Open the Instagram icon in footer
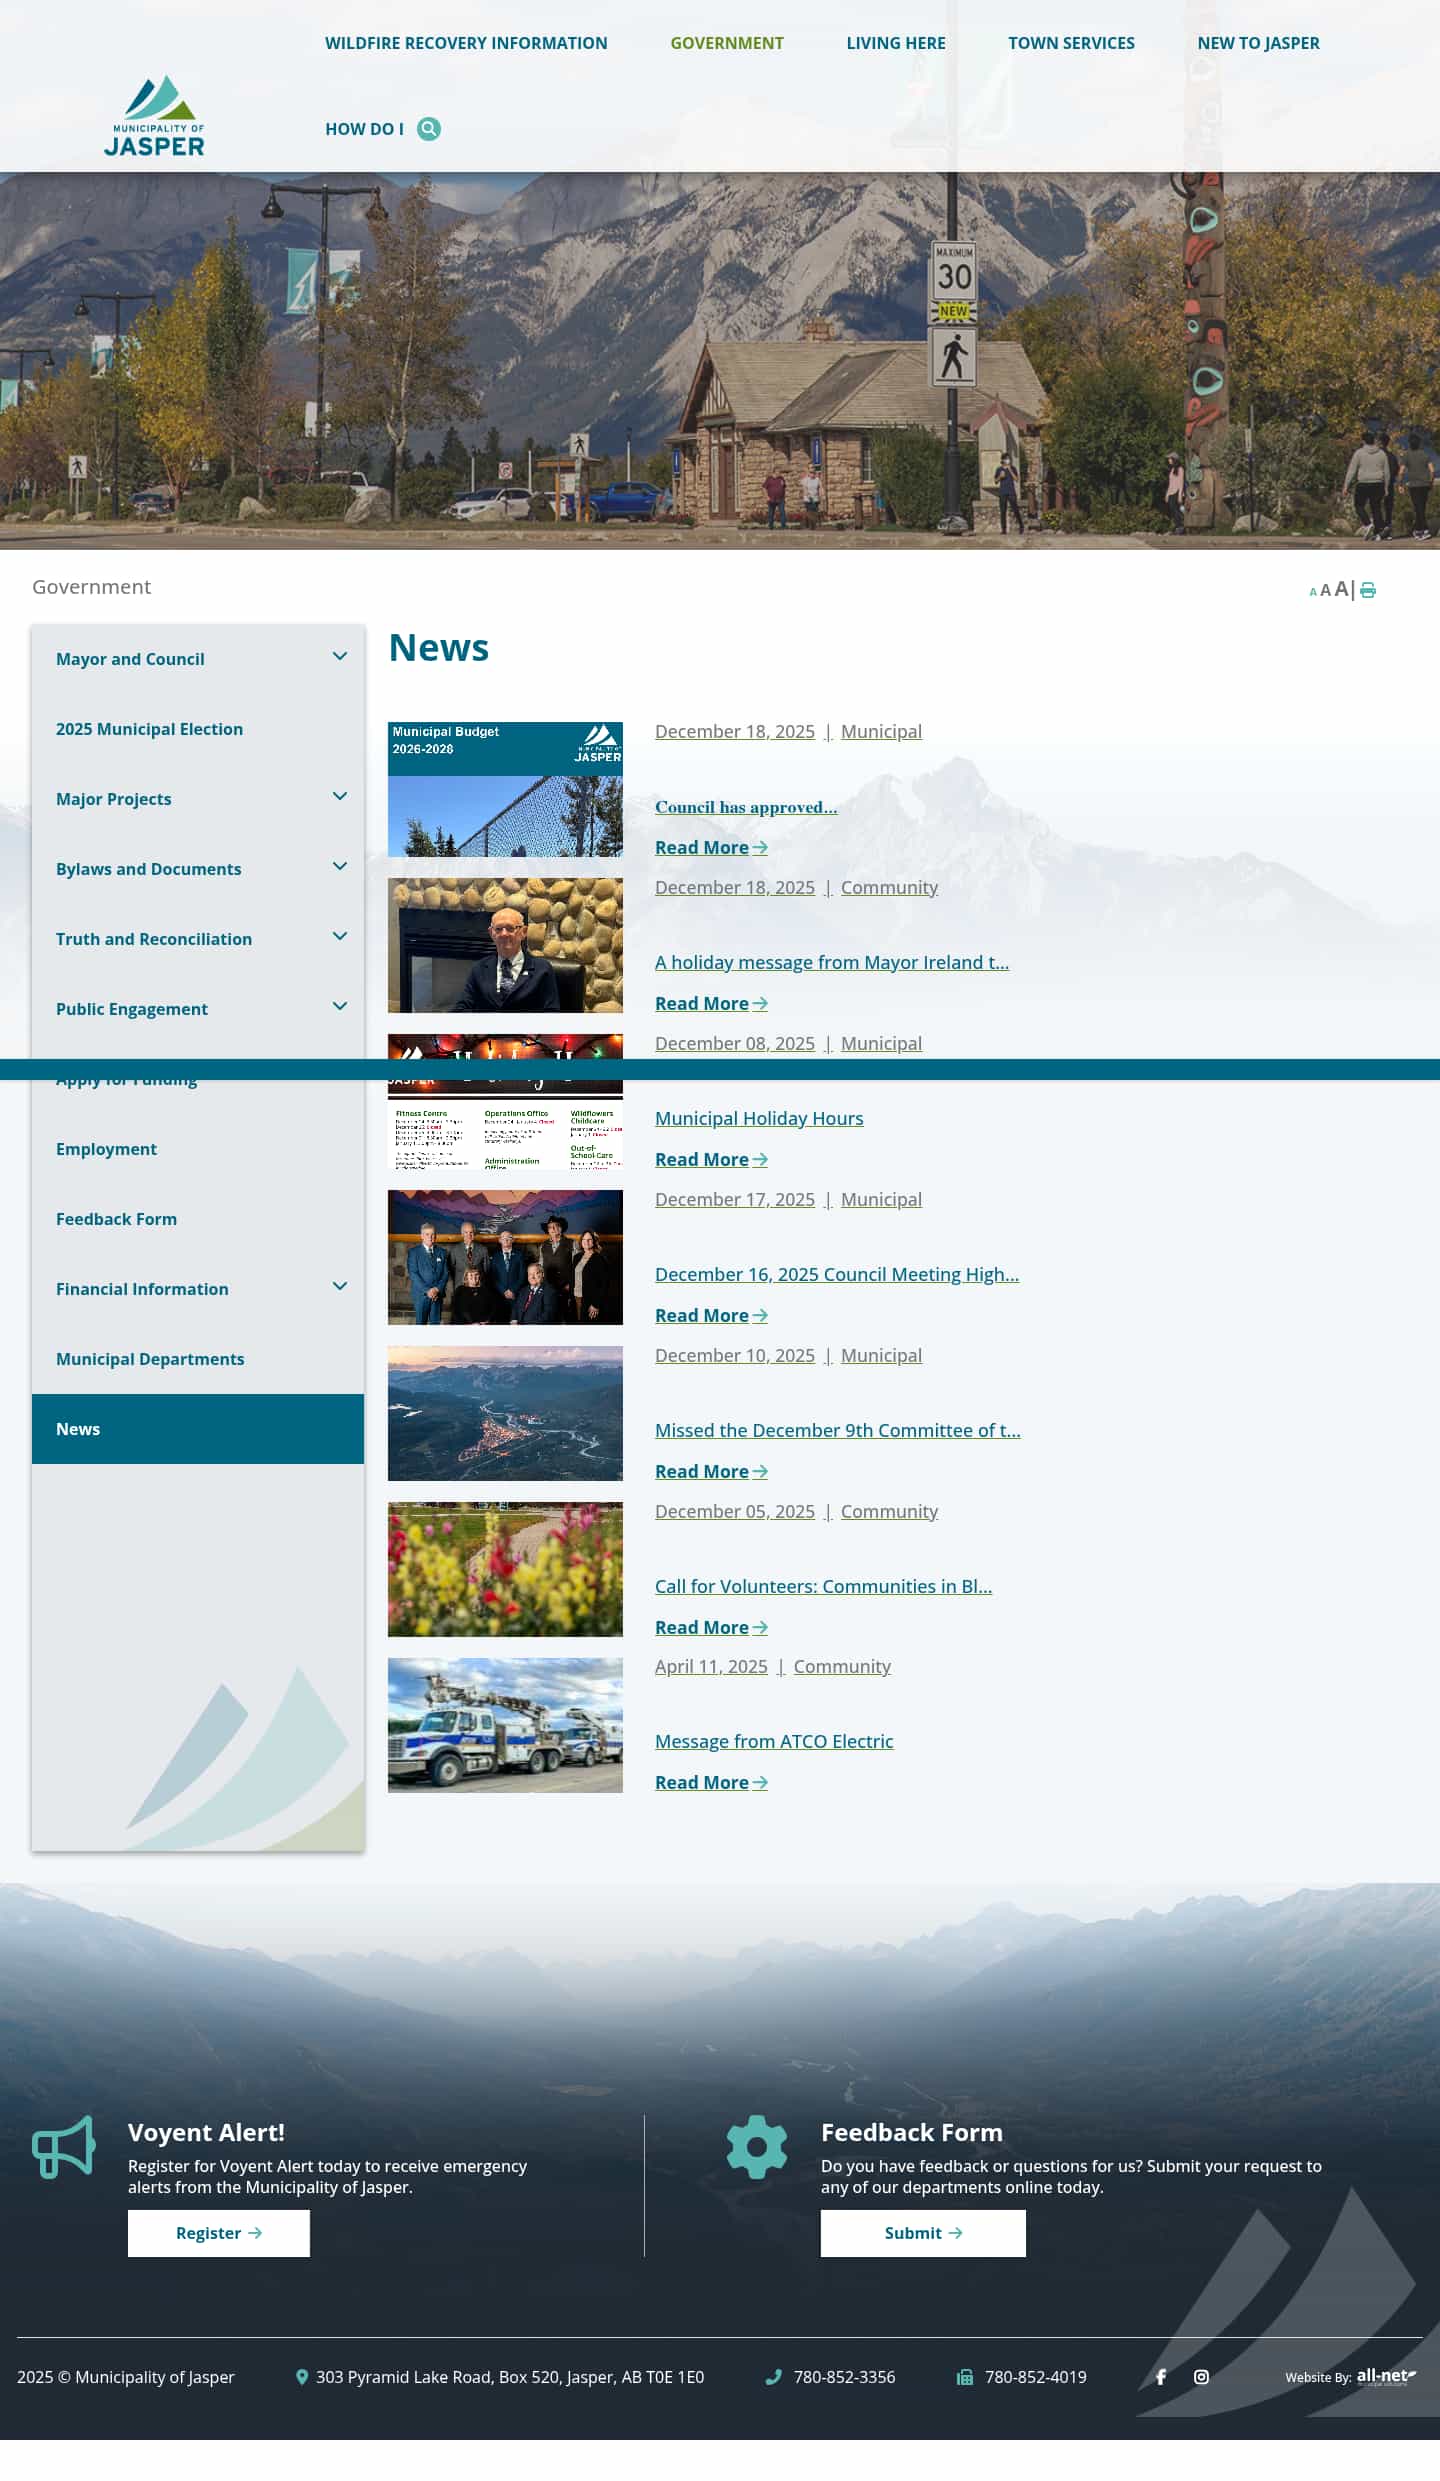 1201,2377
